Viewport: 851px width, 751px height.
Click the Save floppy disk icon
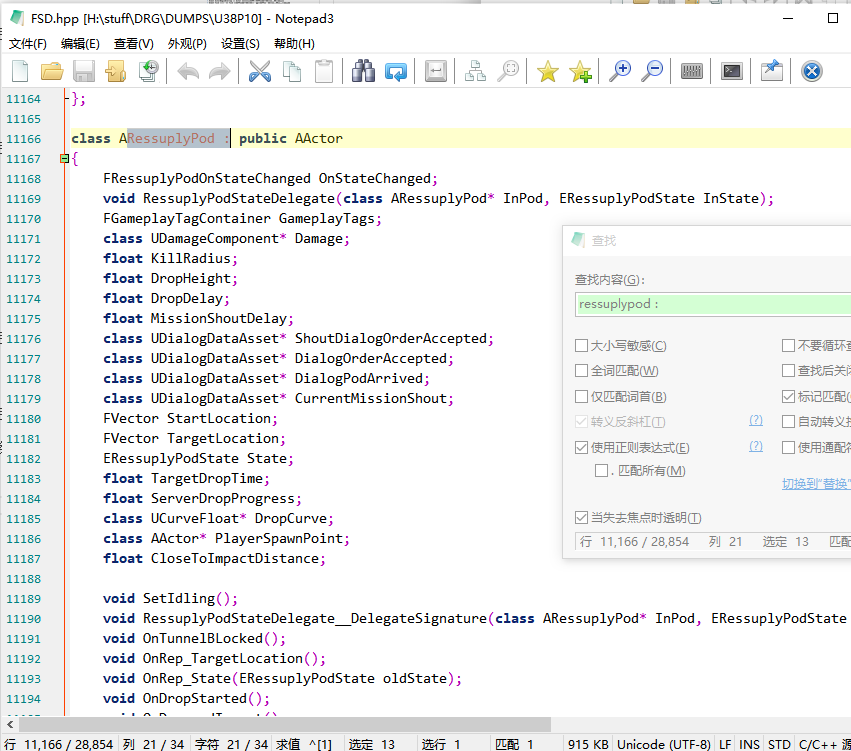84,71
